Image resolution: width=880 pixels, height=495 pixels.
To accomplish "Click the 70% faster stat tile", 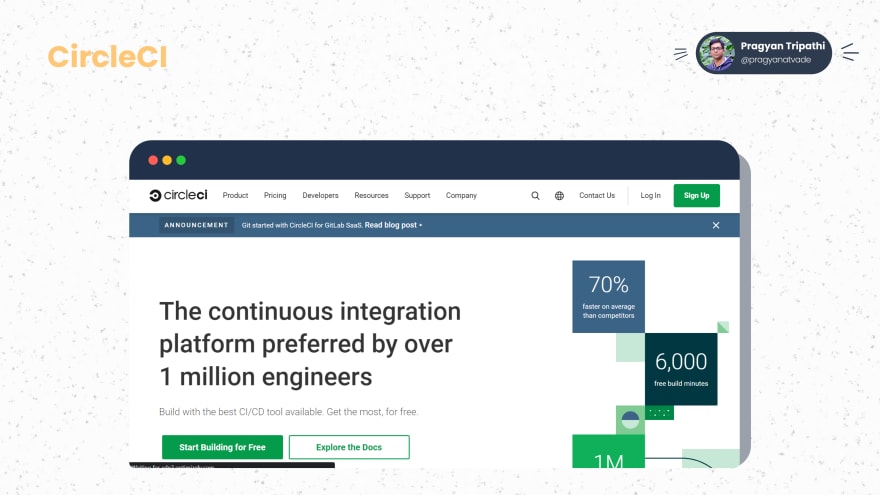I will click(608, 296).
